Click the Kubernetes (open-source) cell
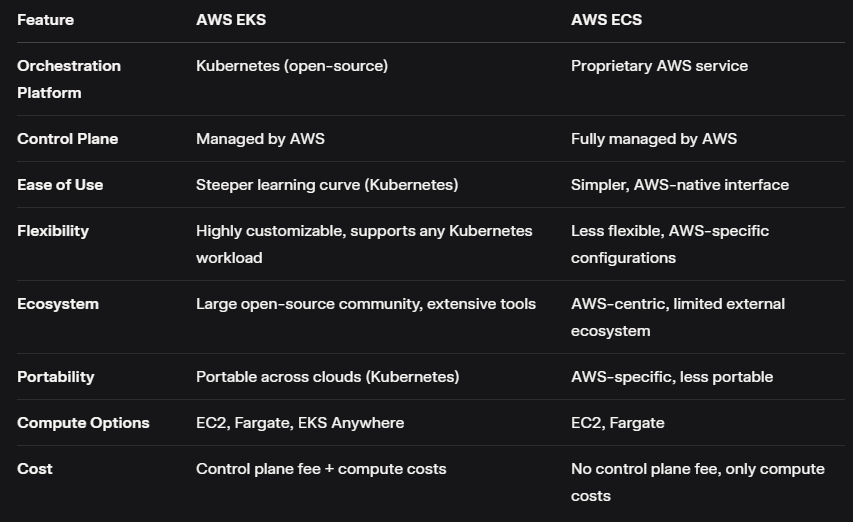 coord(292,66)
